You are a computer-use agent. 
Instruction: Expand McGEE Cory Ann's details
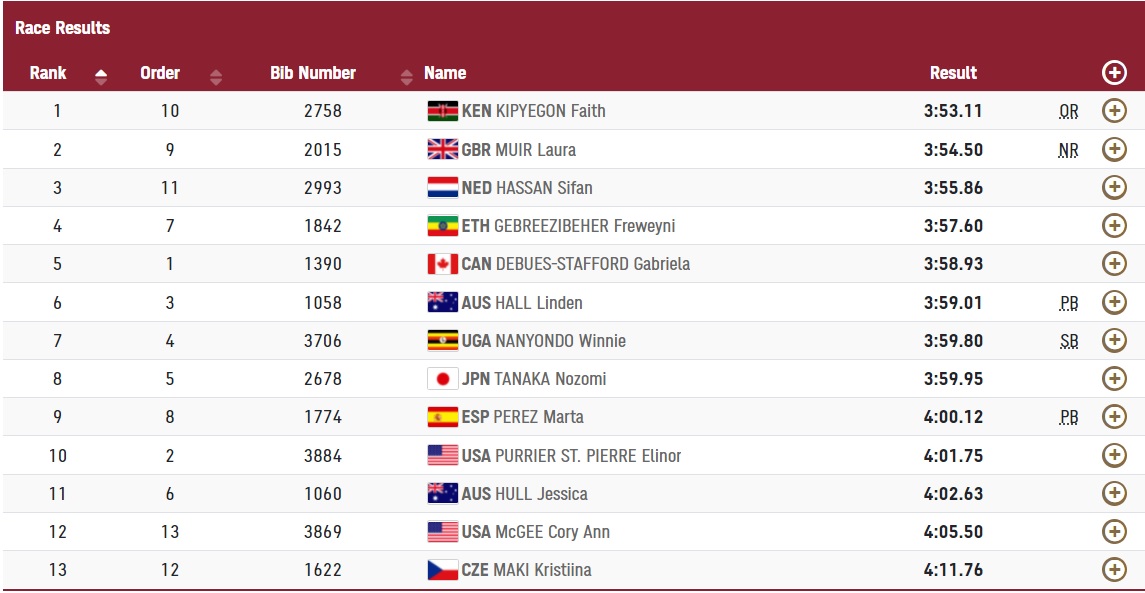[1114, 532]
